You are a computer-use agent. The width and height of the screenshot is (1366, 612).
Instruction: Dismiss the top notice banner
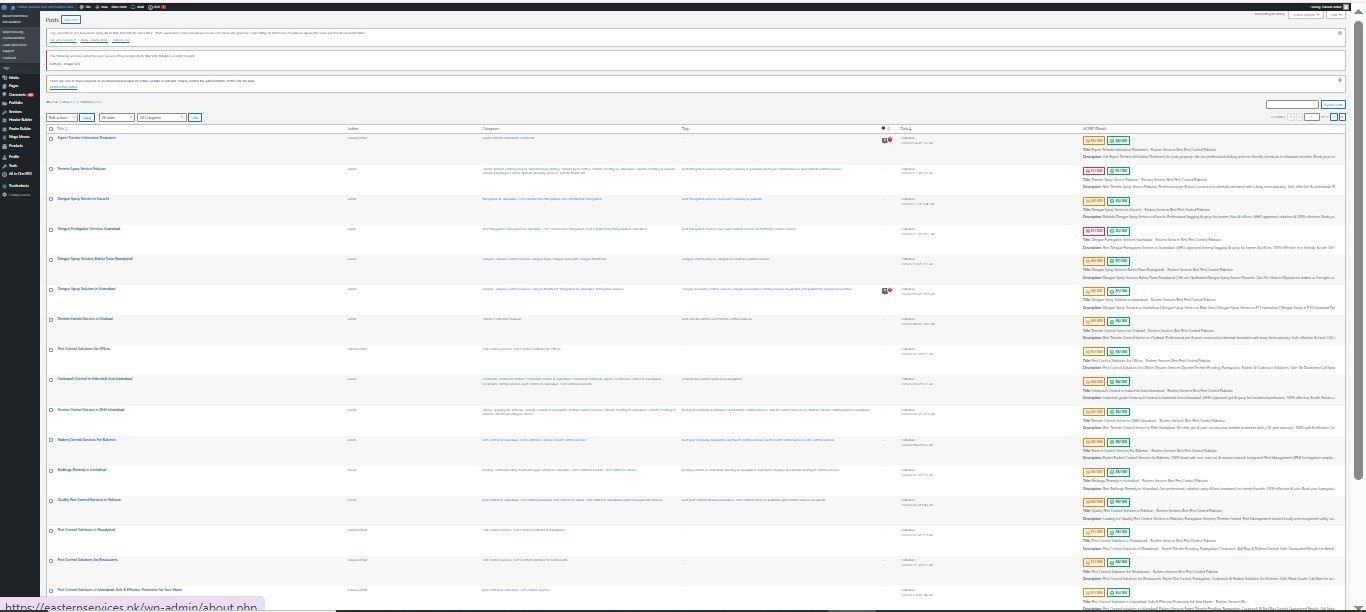click(x=1340, y=33)
